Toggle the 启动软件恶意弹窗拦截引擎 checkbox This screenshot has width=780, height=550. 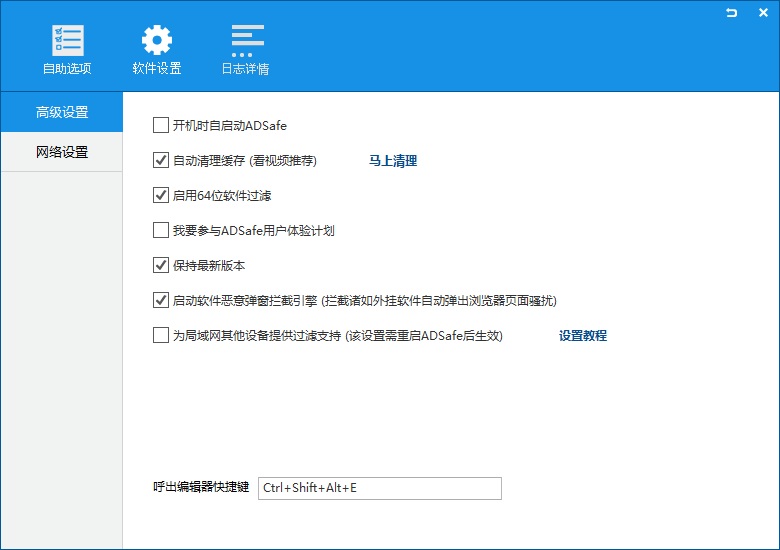pos(161,300)
